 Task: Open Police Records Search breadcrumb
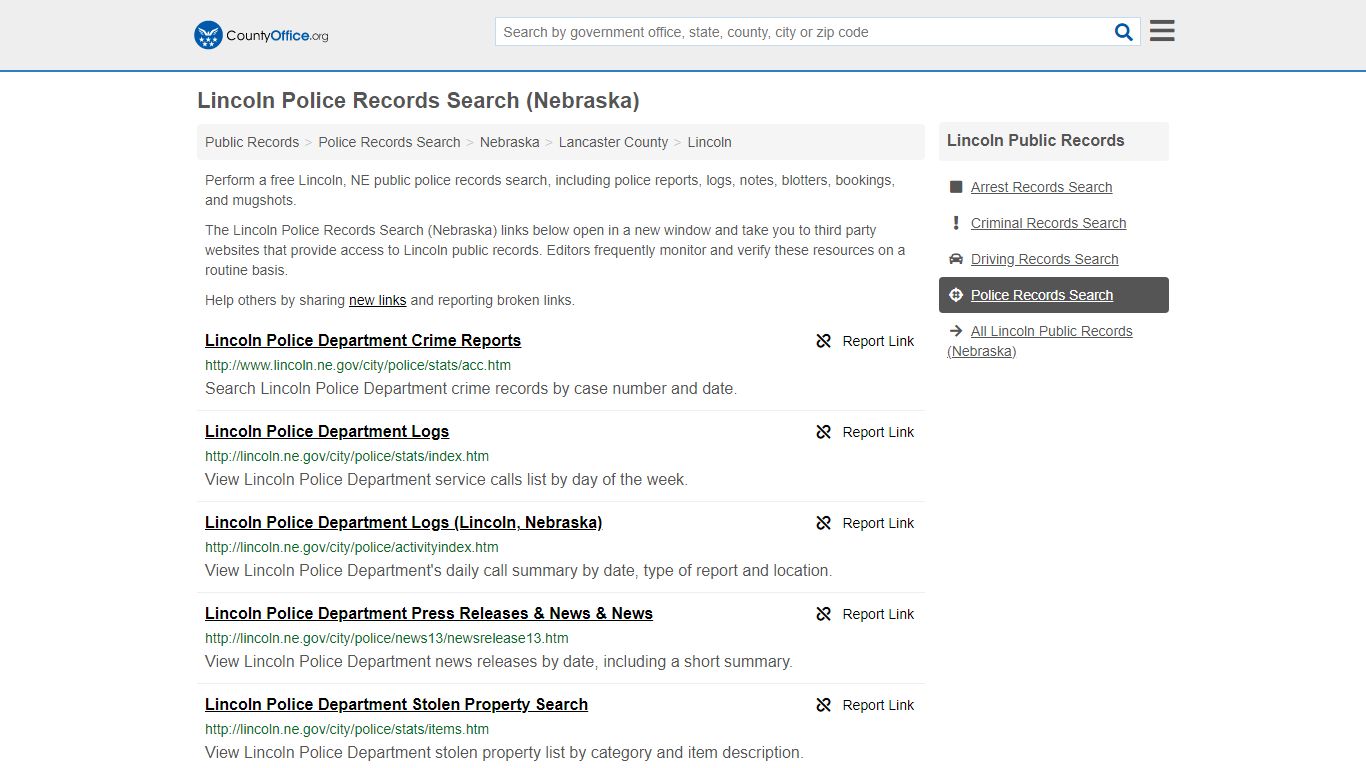389,142
